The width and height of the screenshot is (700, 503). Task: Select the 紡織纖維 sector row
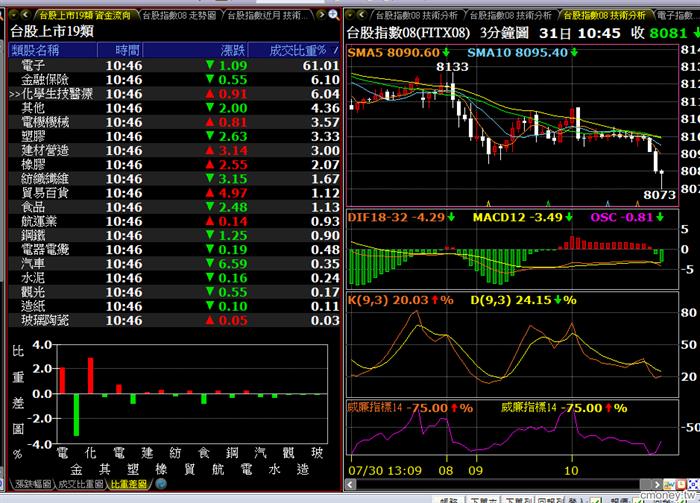(174, 179)
